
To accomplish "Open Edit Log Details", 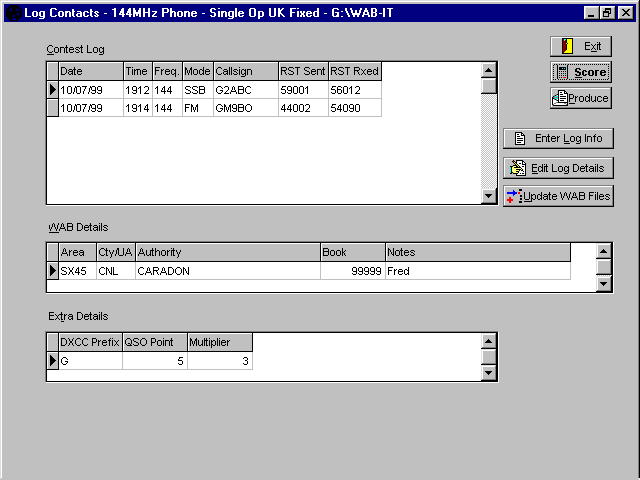I will [x=558, y=168].
